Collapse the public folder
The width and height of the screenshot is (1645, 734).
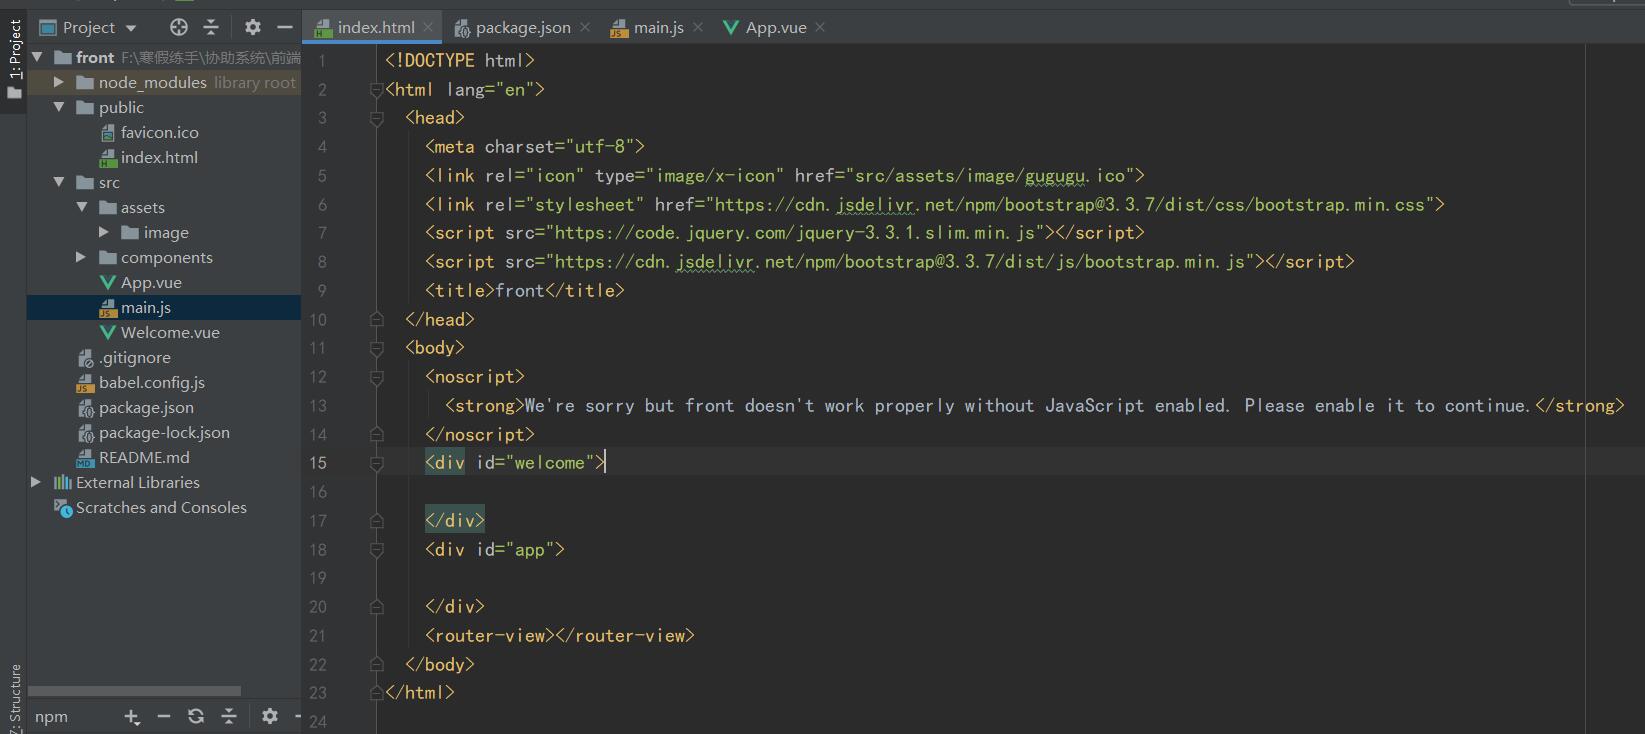tap(59, 107)
